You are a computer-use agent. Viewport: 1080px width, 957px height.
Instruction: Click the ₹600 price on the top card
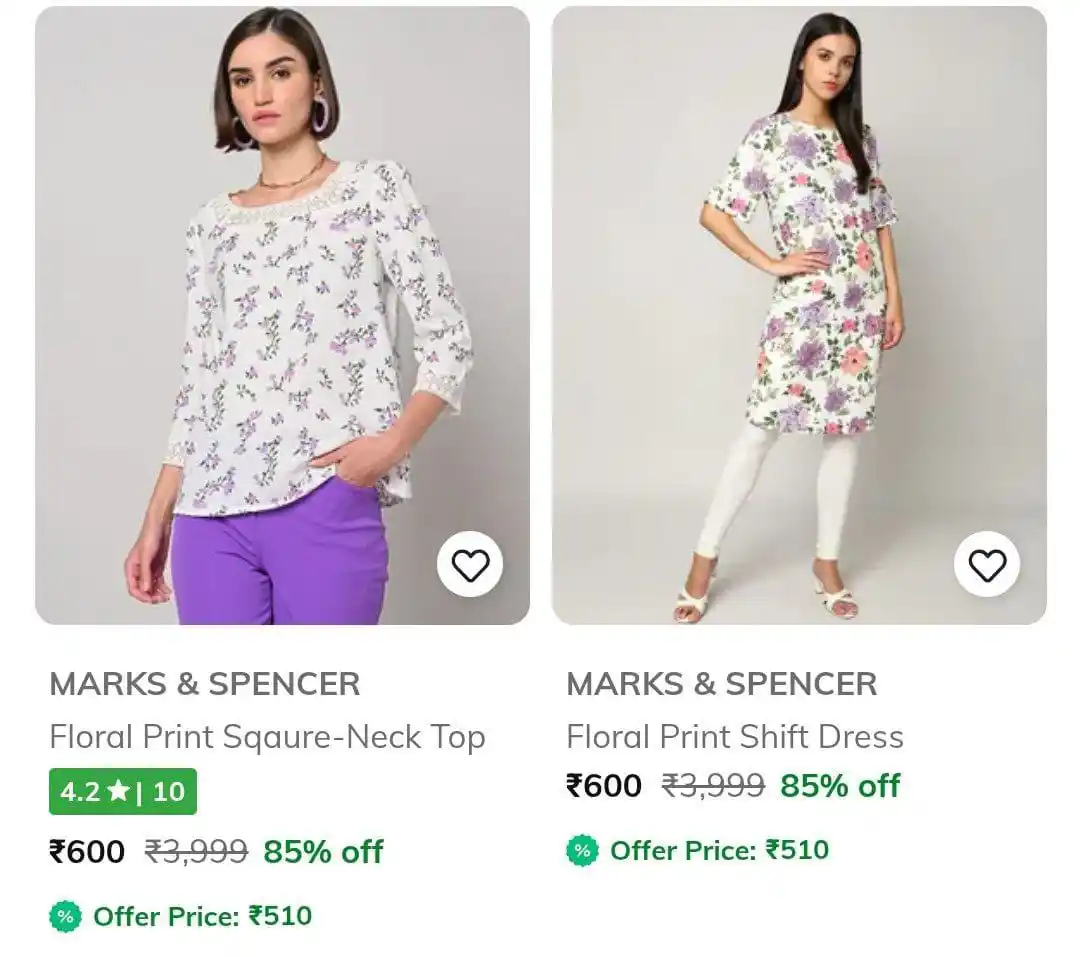[85, 852]
